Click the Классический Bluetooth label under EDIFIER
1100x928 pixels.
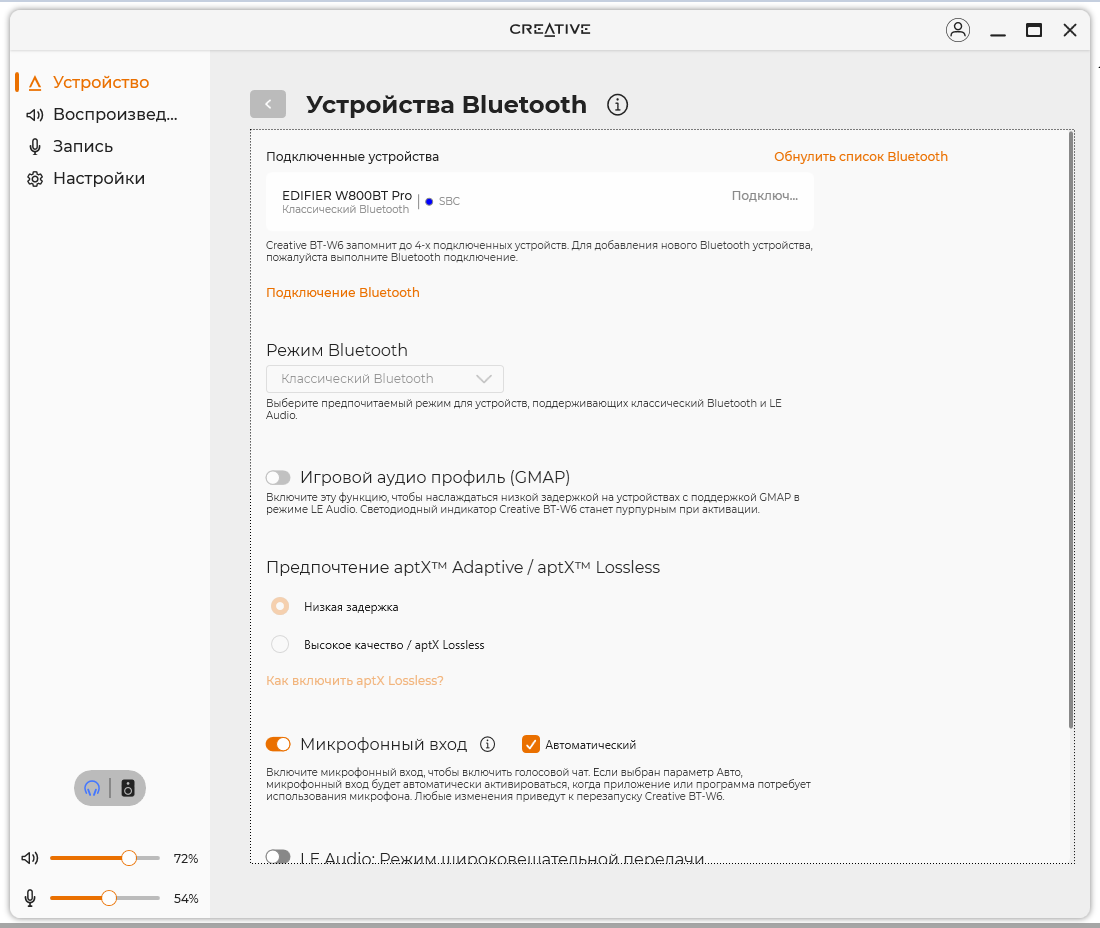point(345,210)
